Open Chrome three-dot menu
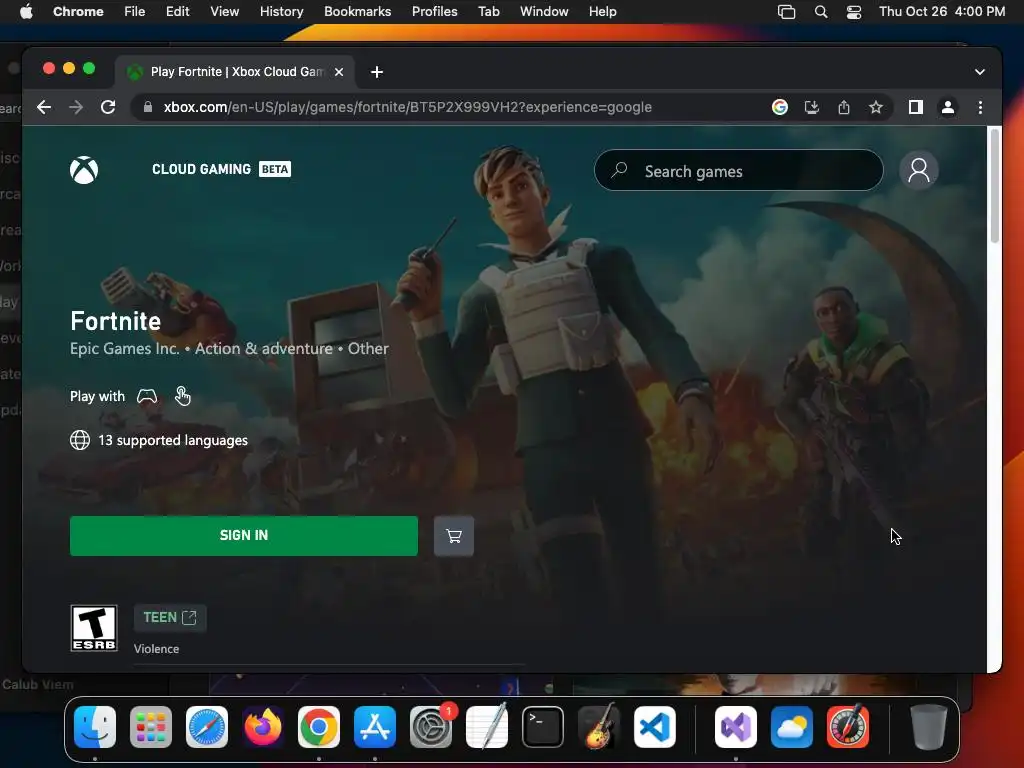This screenshot has height=768, width=1024. coord(980,107)
